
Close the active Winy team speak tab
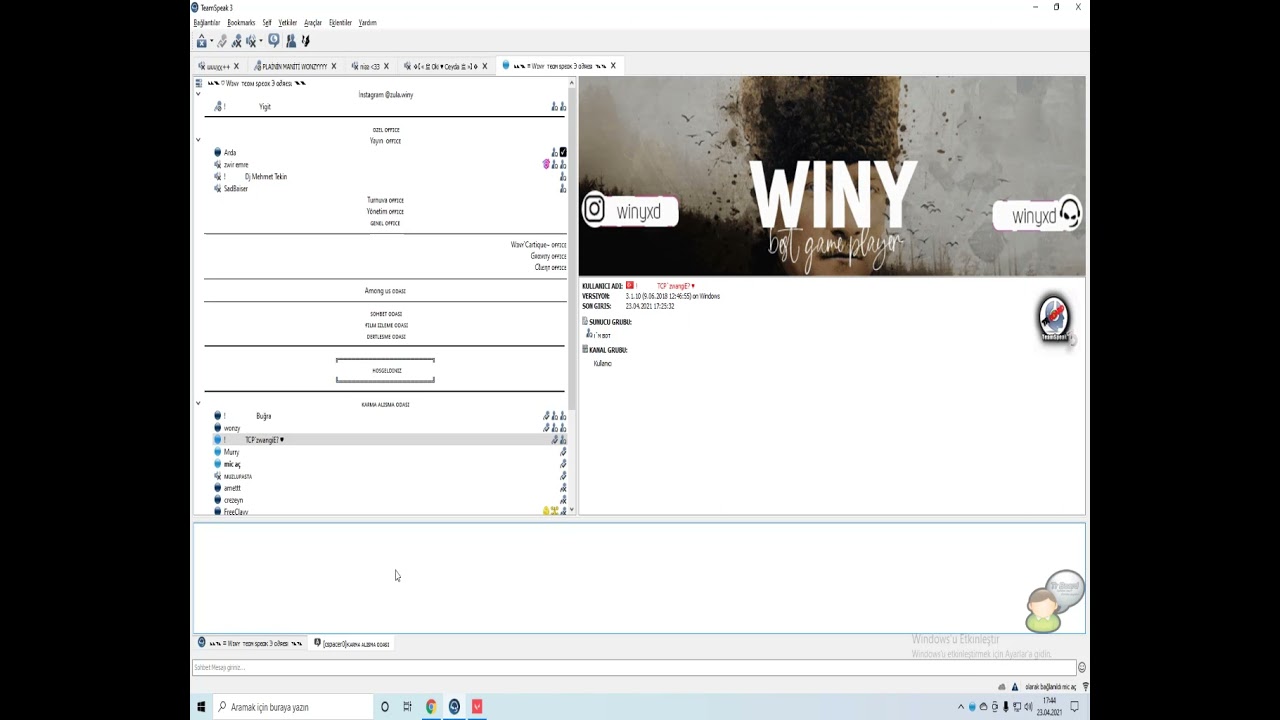click(613, 66)
